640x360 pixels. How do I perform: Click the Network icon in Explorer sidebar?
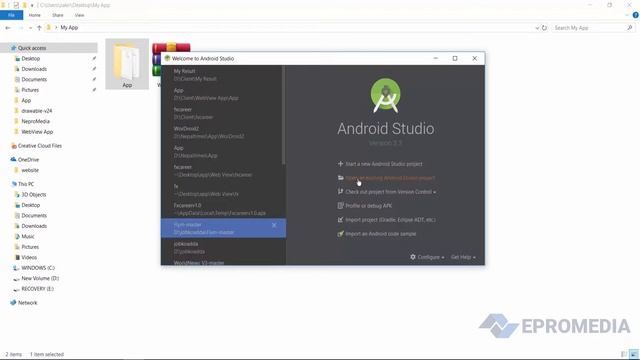(13, 302)
